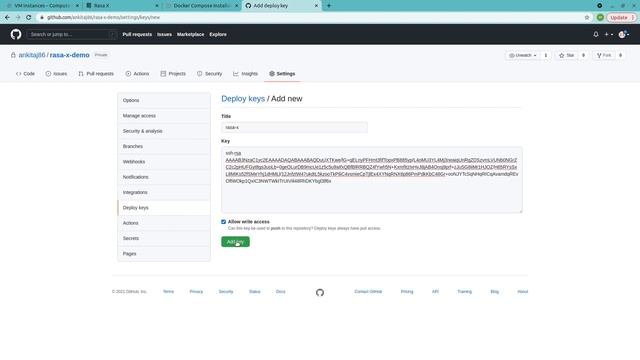This screenshot has width=640, height=360.
Task: Switch to the VM instances browser tab
Action: coord(42,6)
